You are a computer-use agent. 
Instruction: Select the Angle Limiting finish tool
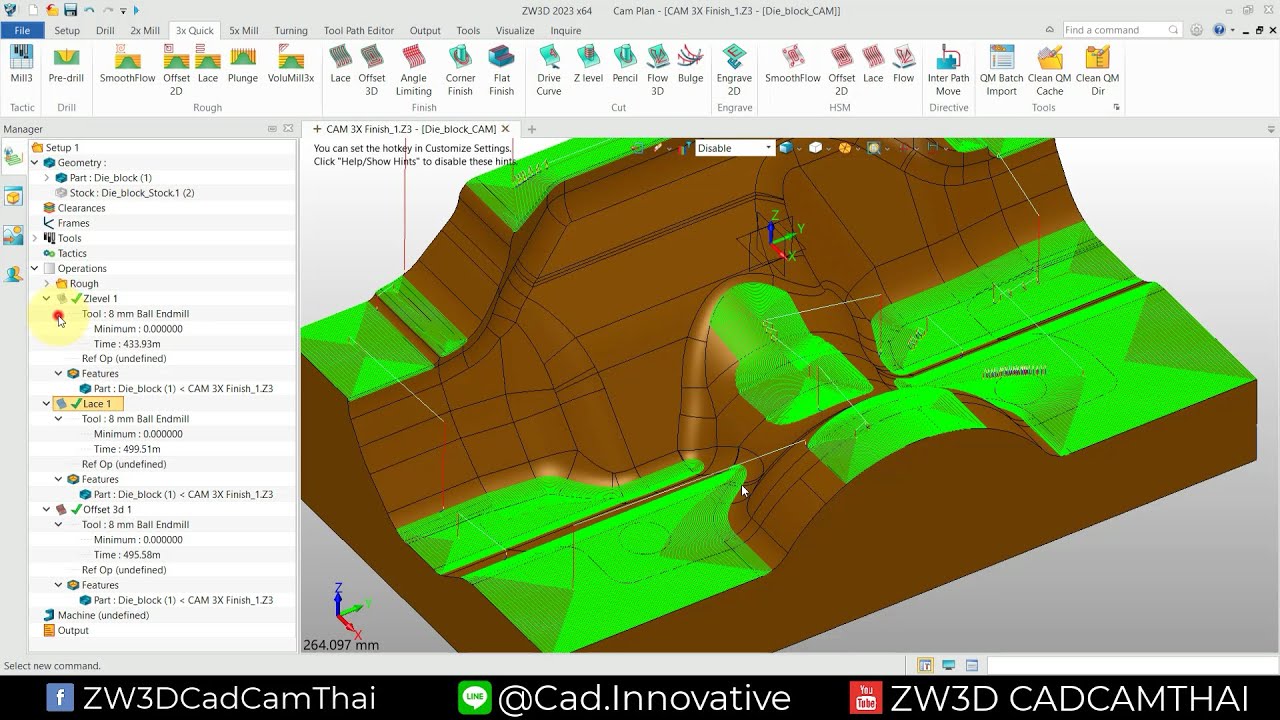coord(414,70)
